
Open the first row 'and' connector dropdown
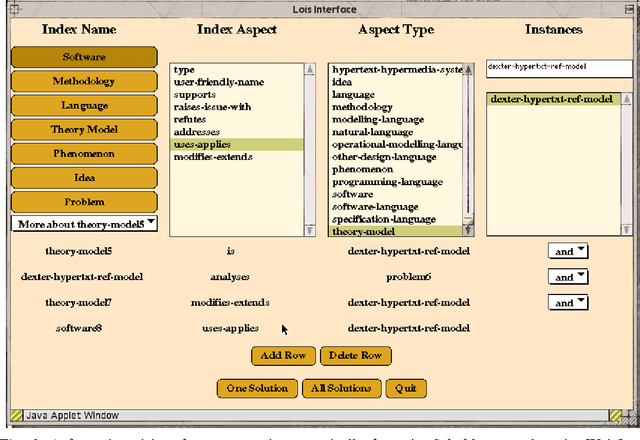568,251
